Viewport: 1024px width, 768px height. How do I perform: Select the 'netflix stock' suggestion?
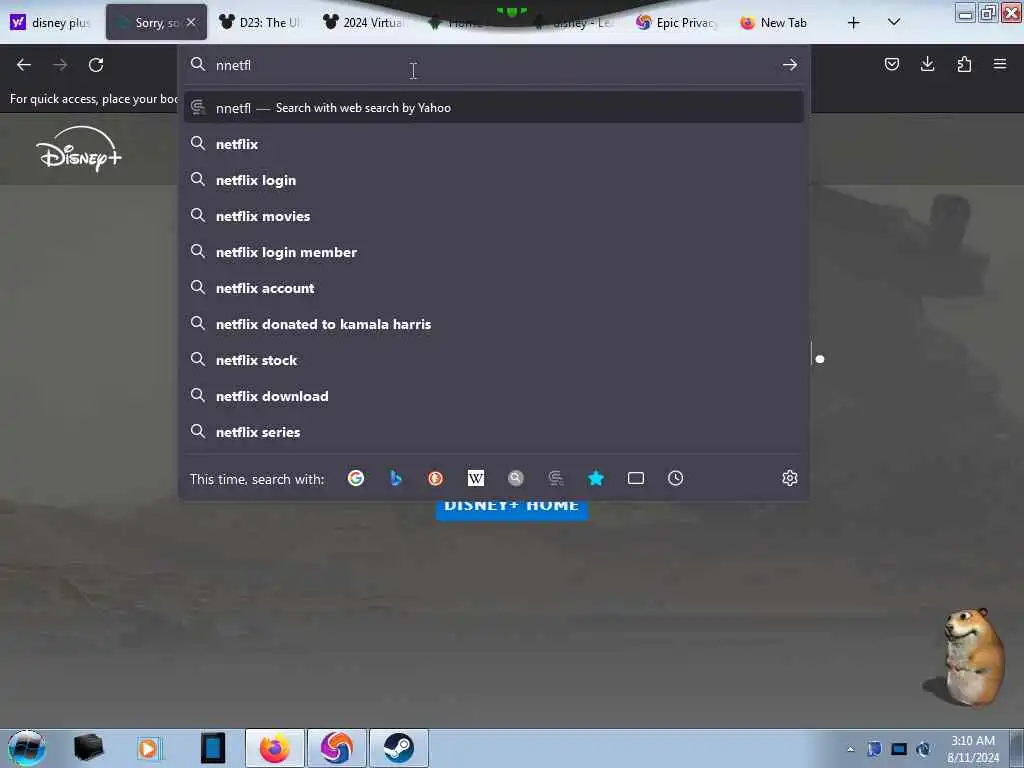tap(493, 360)
